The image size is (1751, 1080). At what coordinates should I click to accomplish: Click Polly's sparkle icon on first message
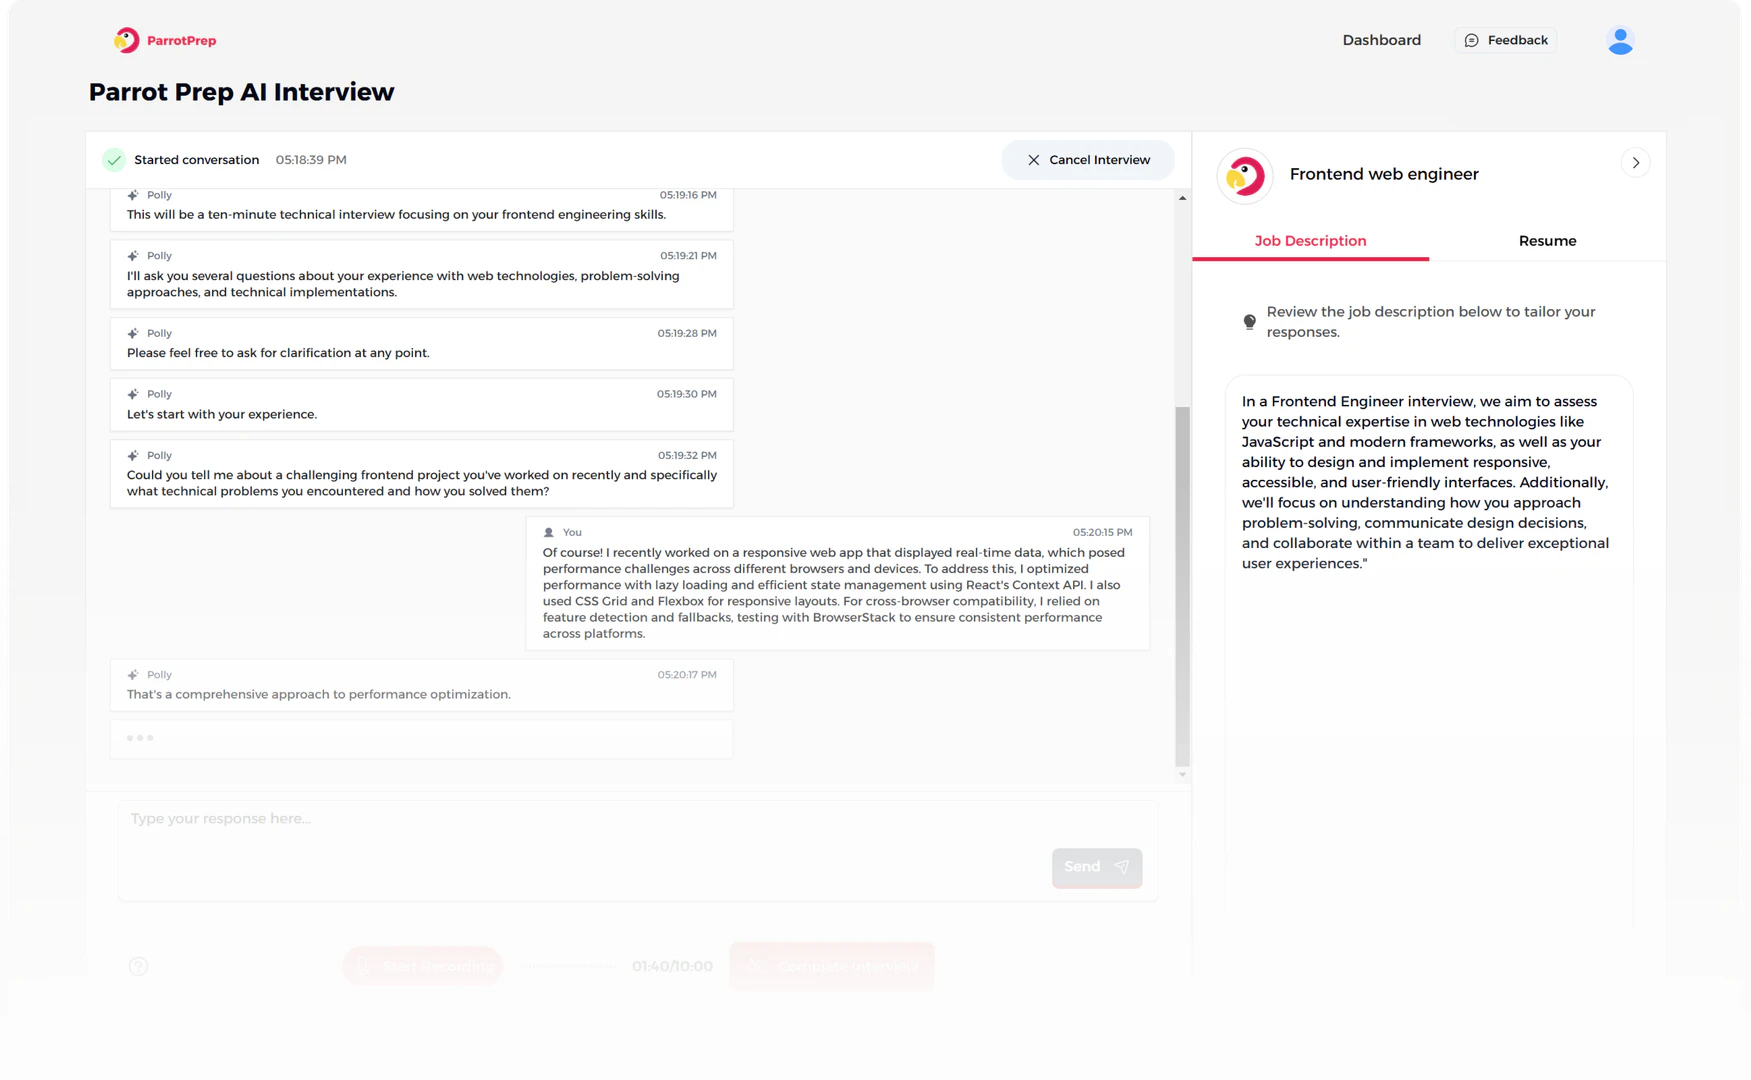click(x=132, y=194)
